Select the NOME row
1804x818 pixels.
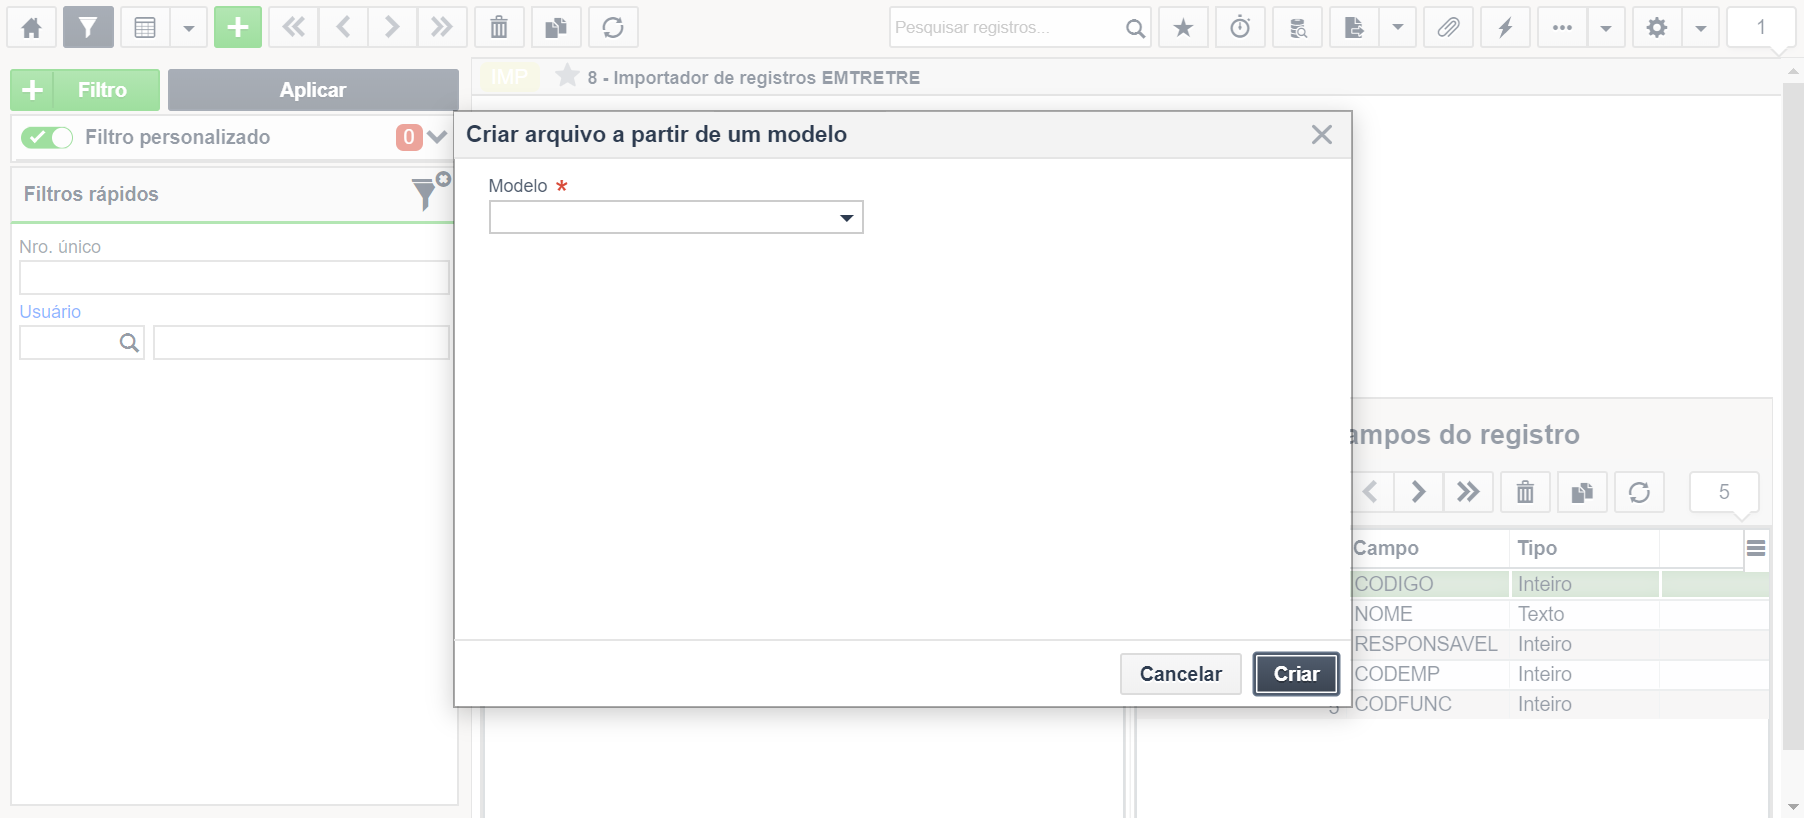tap(1560, 614)
